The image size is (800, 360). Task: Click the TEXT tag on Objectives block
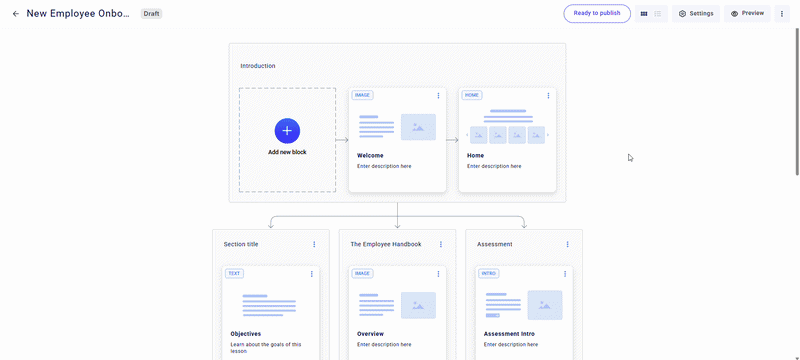(234, 274)
